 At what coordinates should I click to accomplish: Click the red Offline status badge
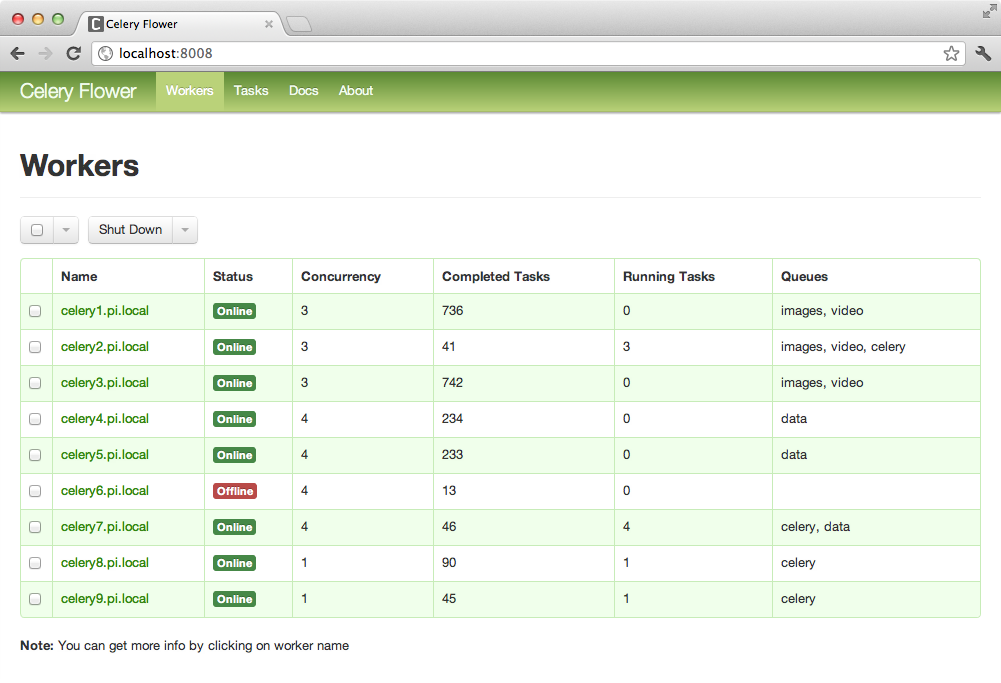pos(235,491)
